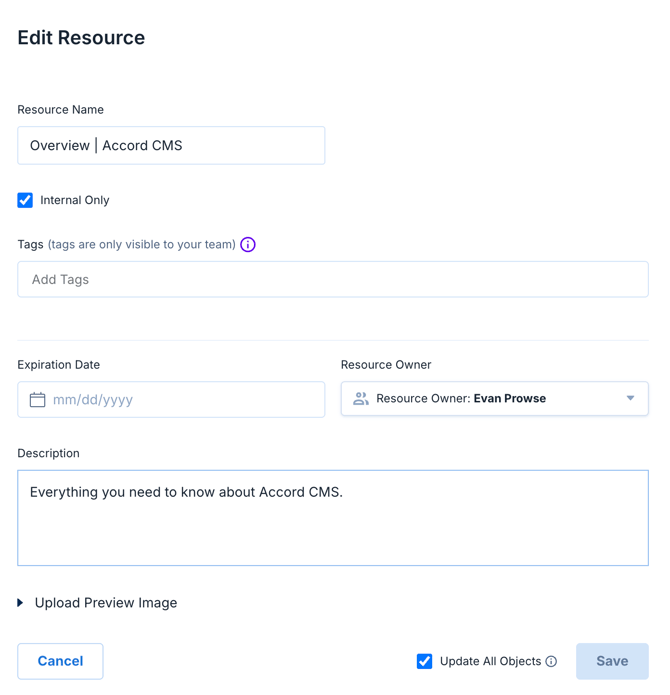Click the info icon beside Update All Objects
The width and height of the screenshot is (670, 695).
551,661
